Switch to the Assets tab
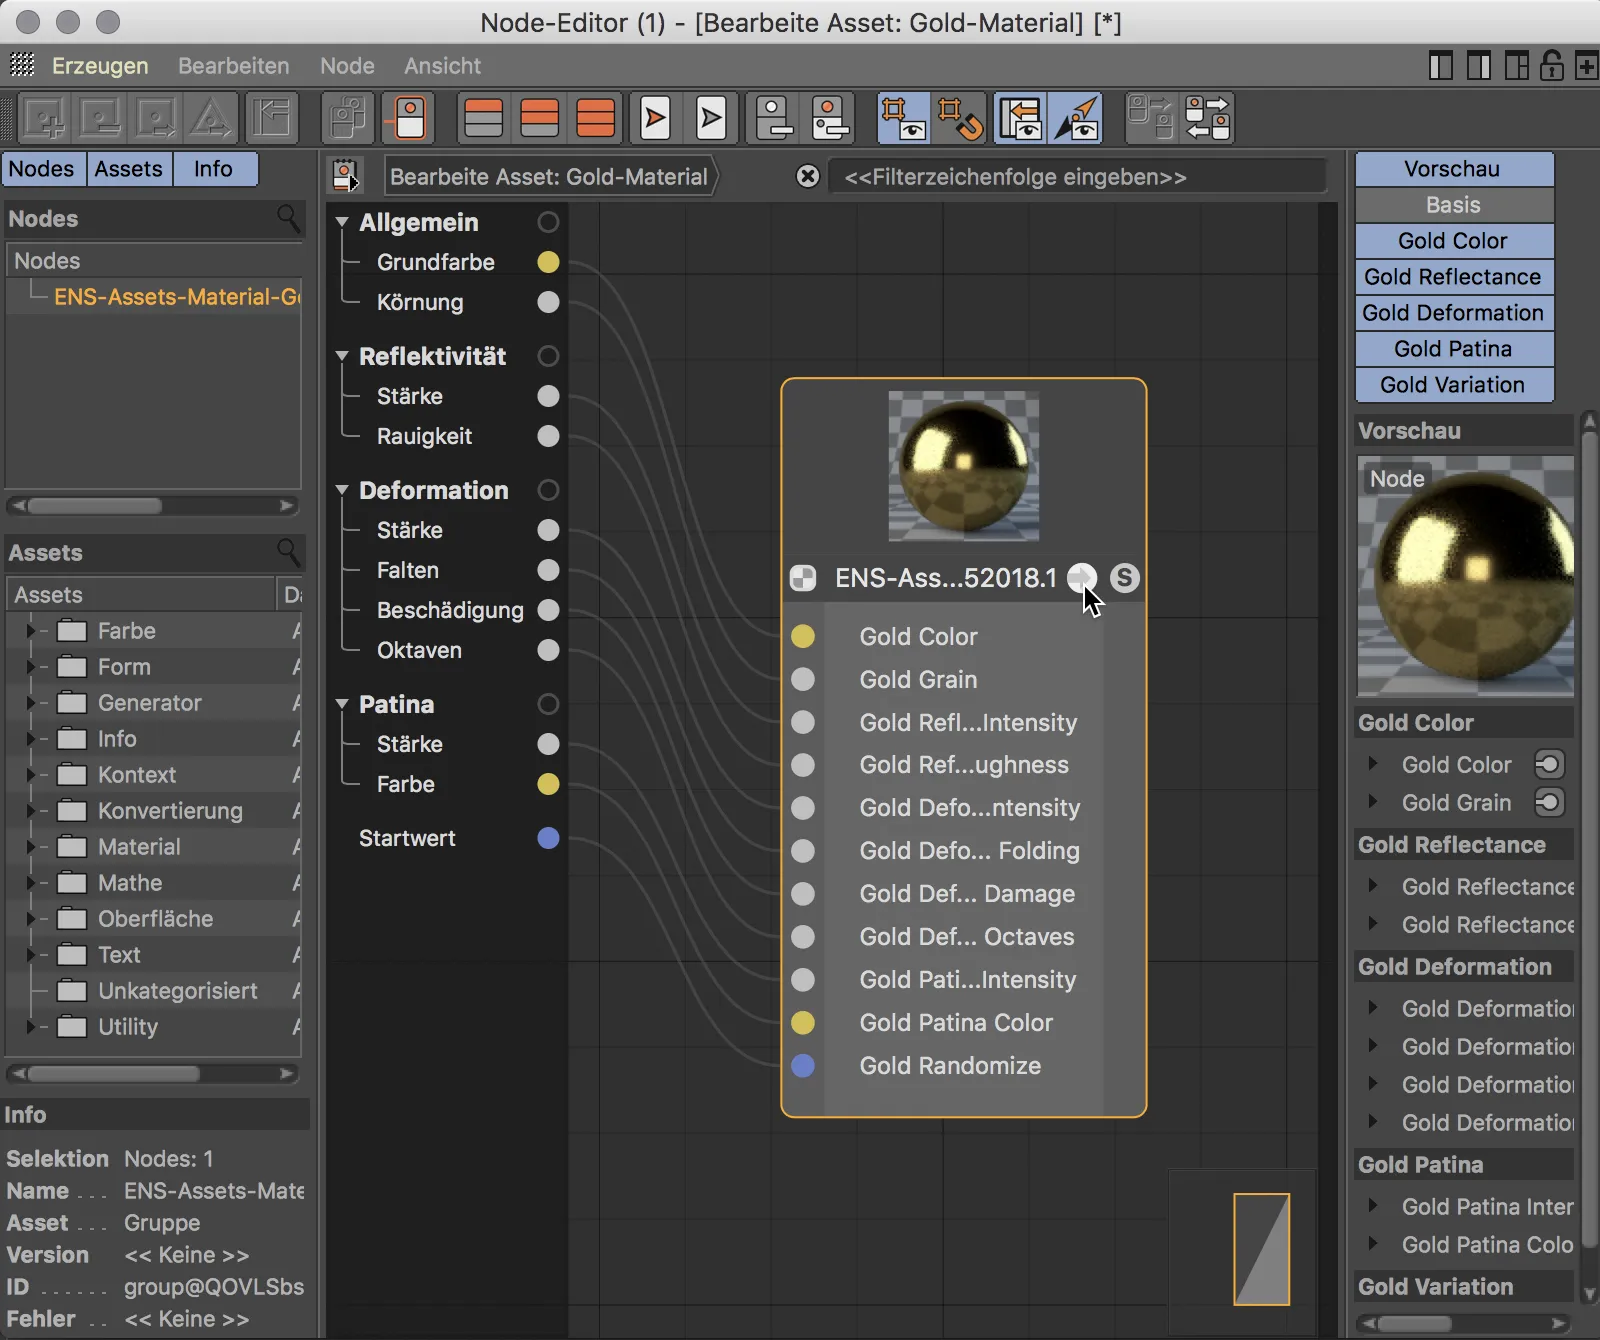The height and width of the screenshot is (1340, 1600). [129, 169]
